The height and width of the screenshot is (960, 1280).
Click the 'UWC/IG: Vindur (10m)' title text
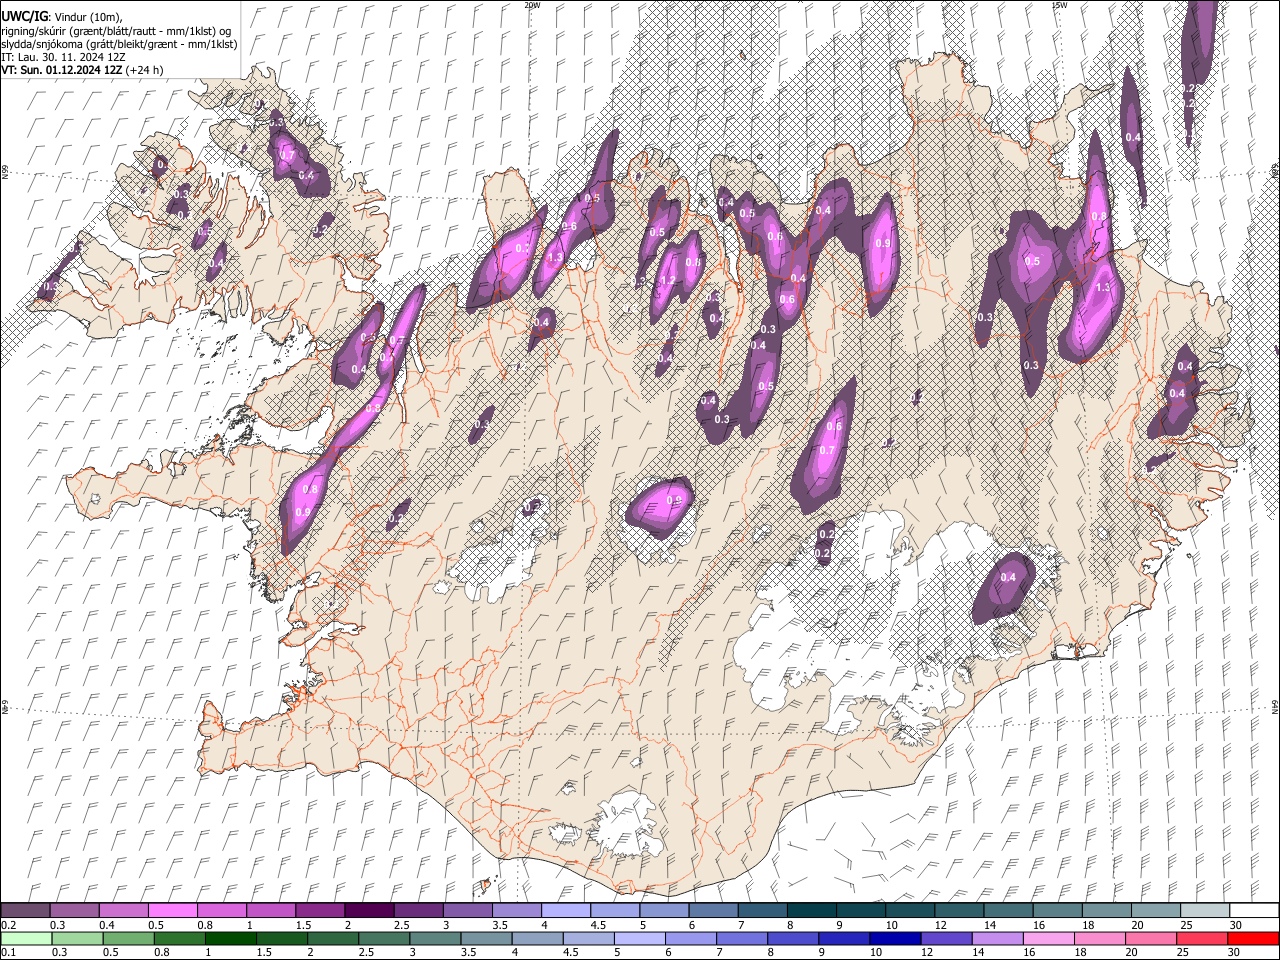coord(61,17)
